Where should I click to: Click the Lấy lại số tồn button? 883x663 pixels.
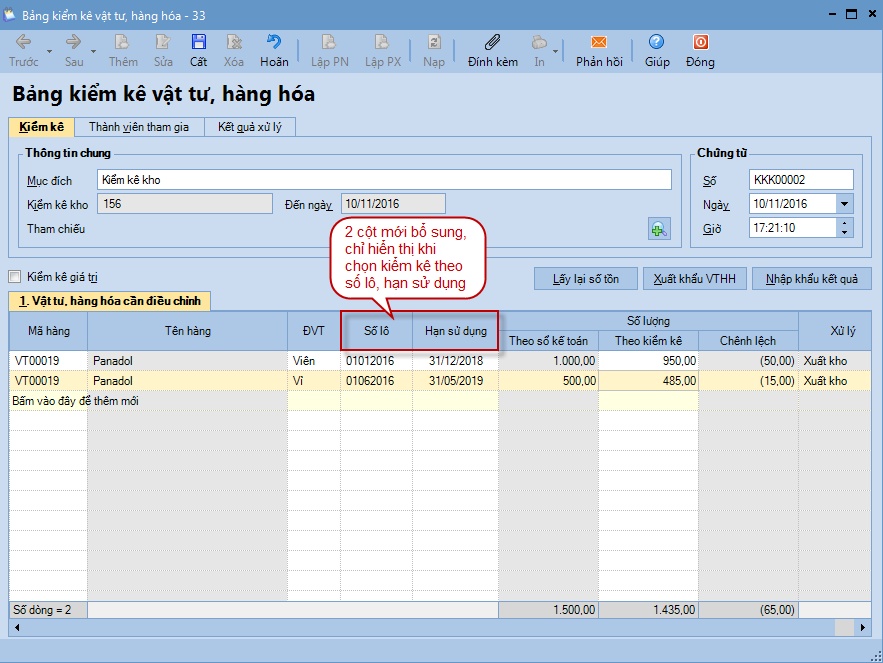click(x=586, y=279)
